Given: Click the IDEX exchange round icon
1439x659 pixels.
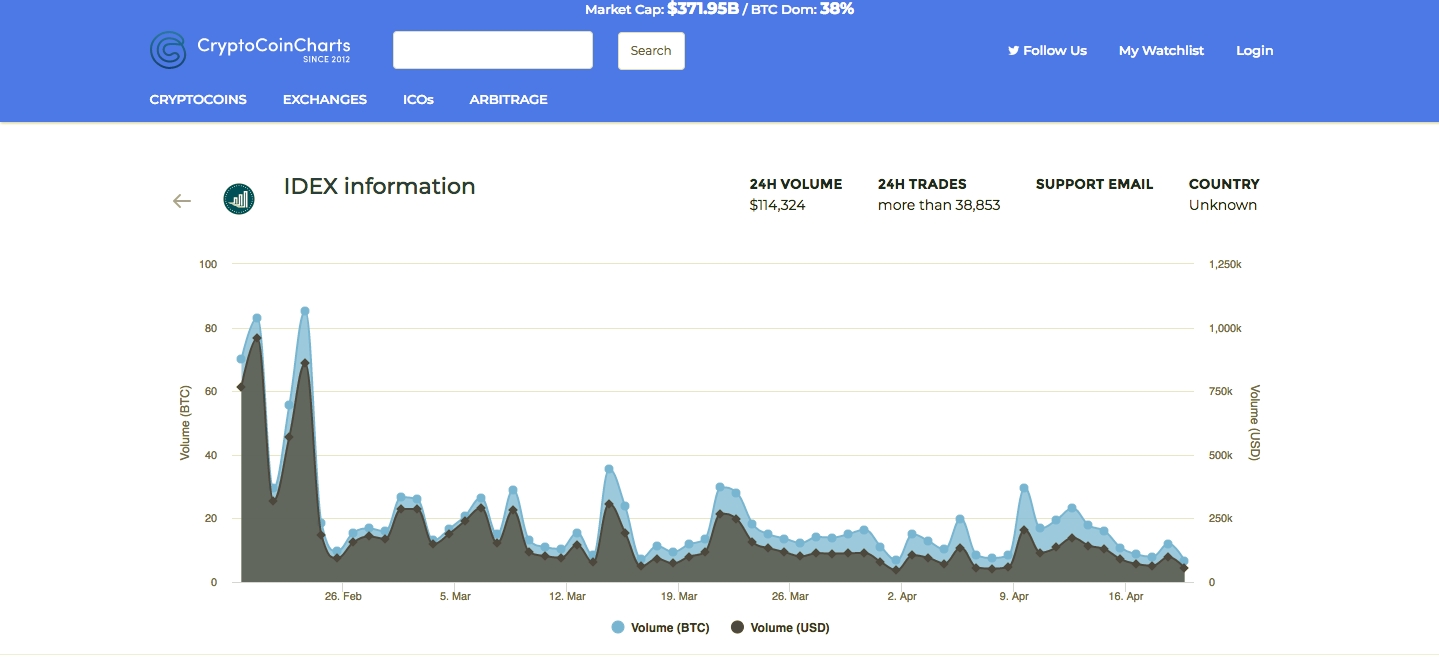Looking at the screenshot, I should [x=239, y=199].
